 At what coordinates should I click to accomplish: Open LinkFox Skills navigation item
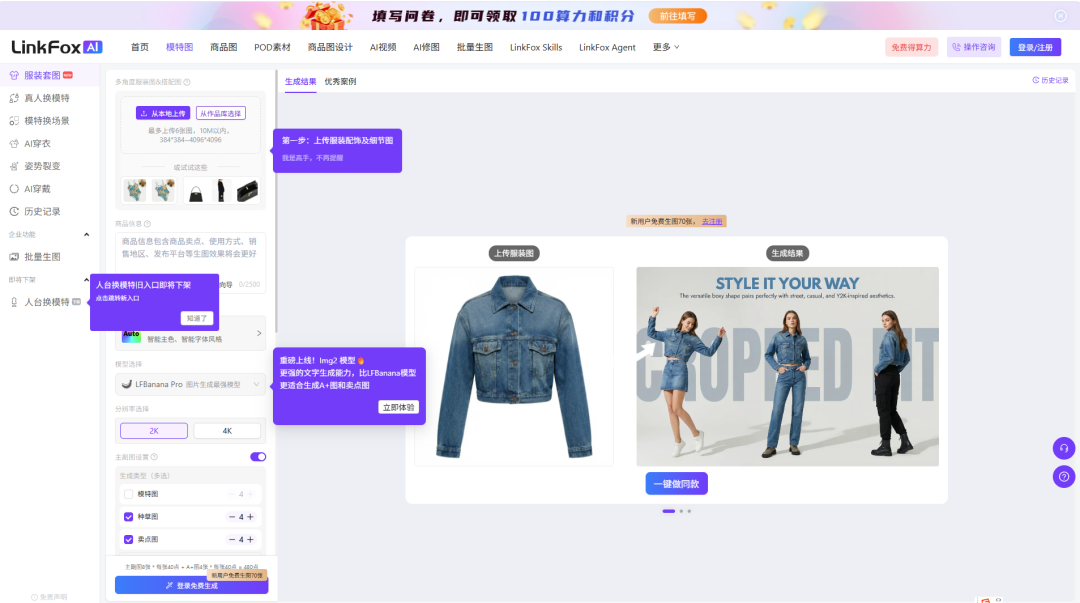point(536,47)
